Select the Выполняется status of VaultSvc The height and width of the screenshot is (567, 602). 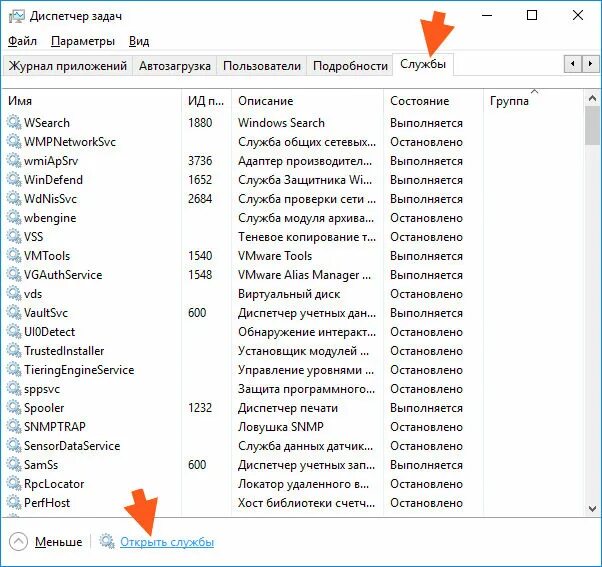pyautogui.click(x=426, y=312)
